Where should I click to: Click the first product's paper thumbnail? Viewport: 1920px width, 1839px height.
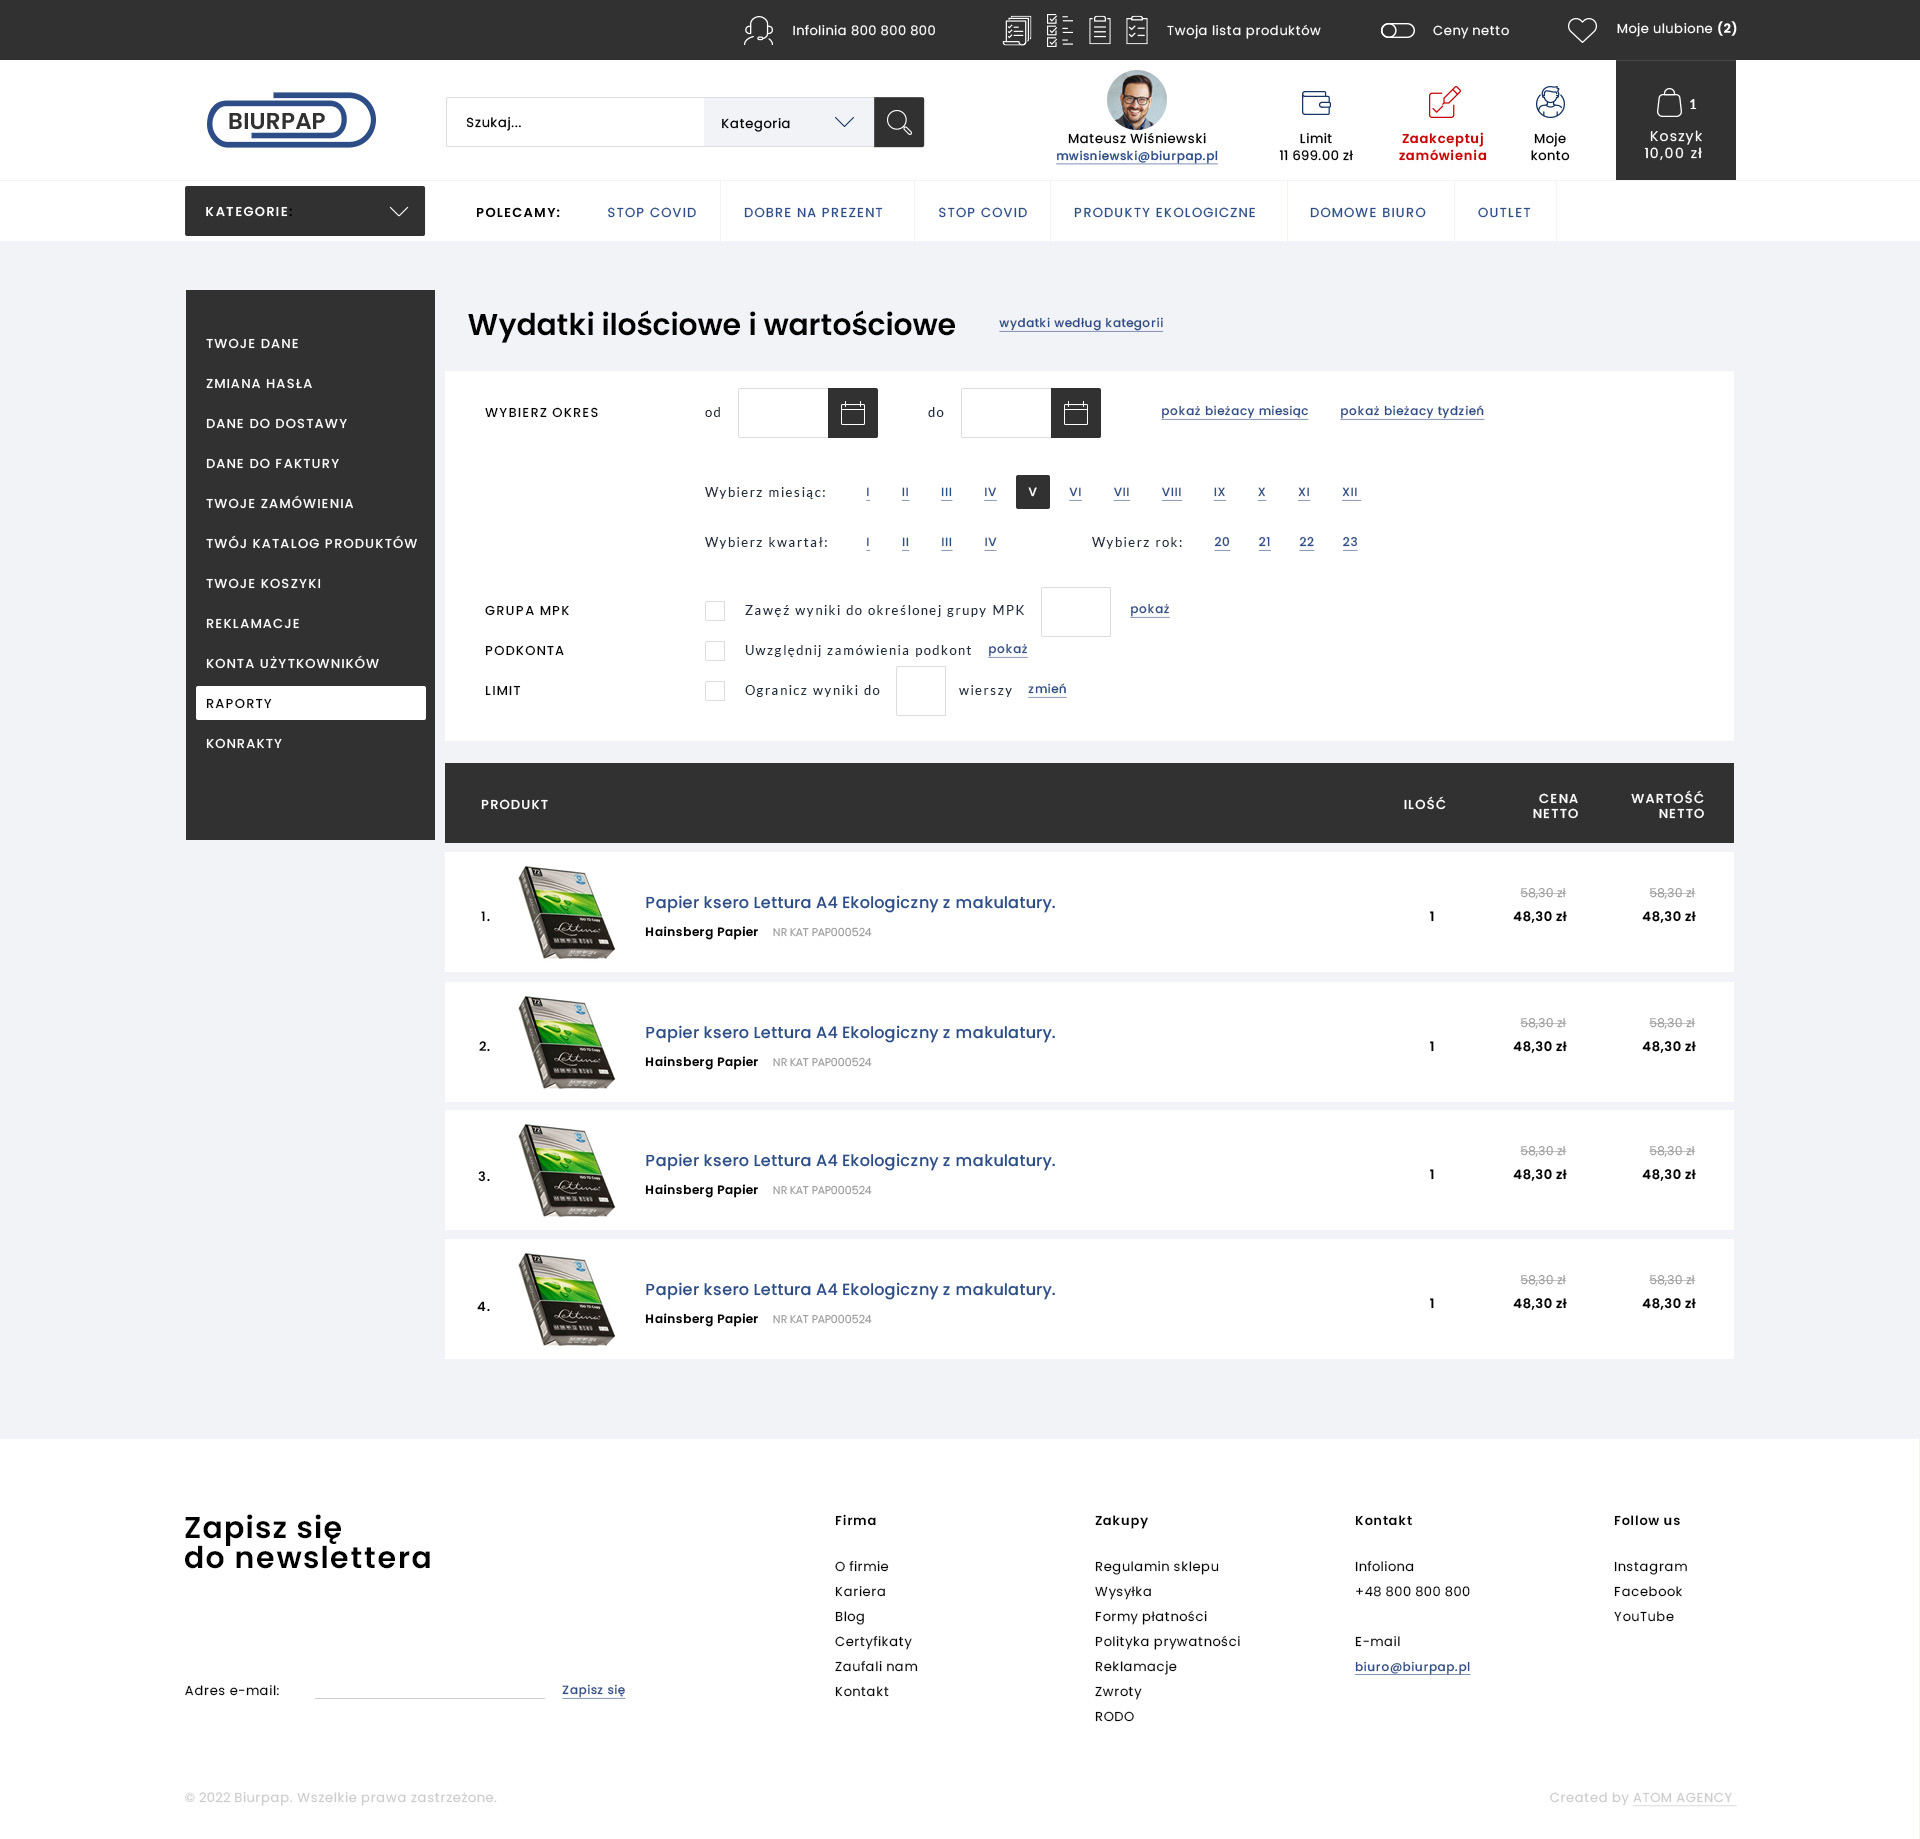click(566, 912)
